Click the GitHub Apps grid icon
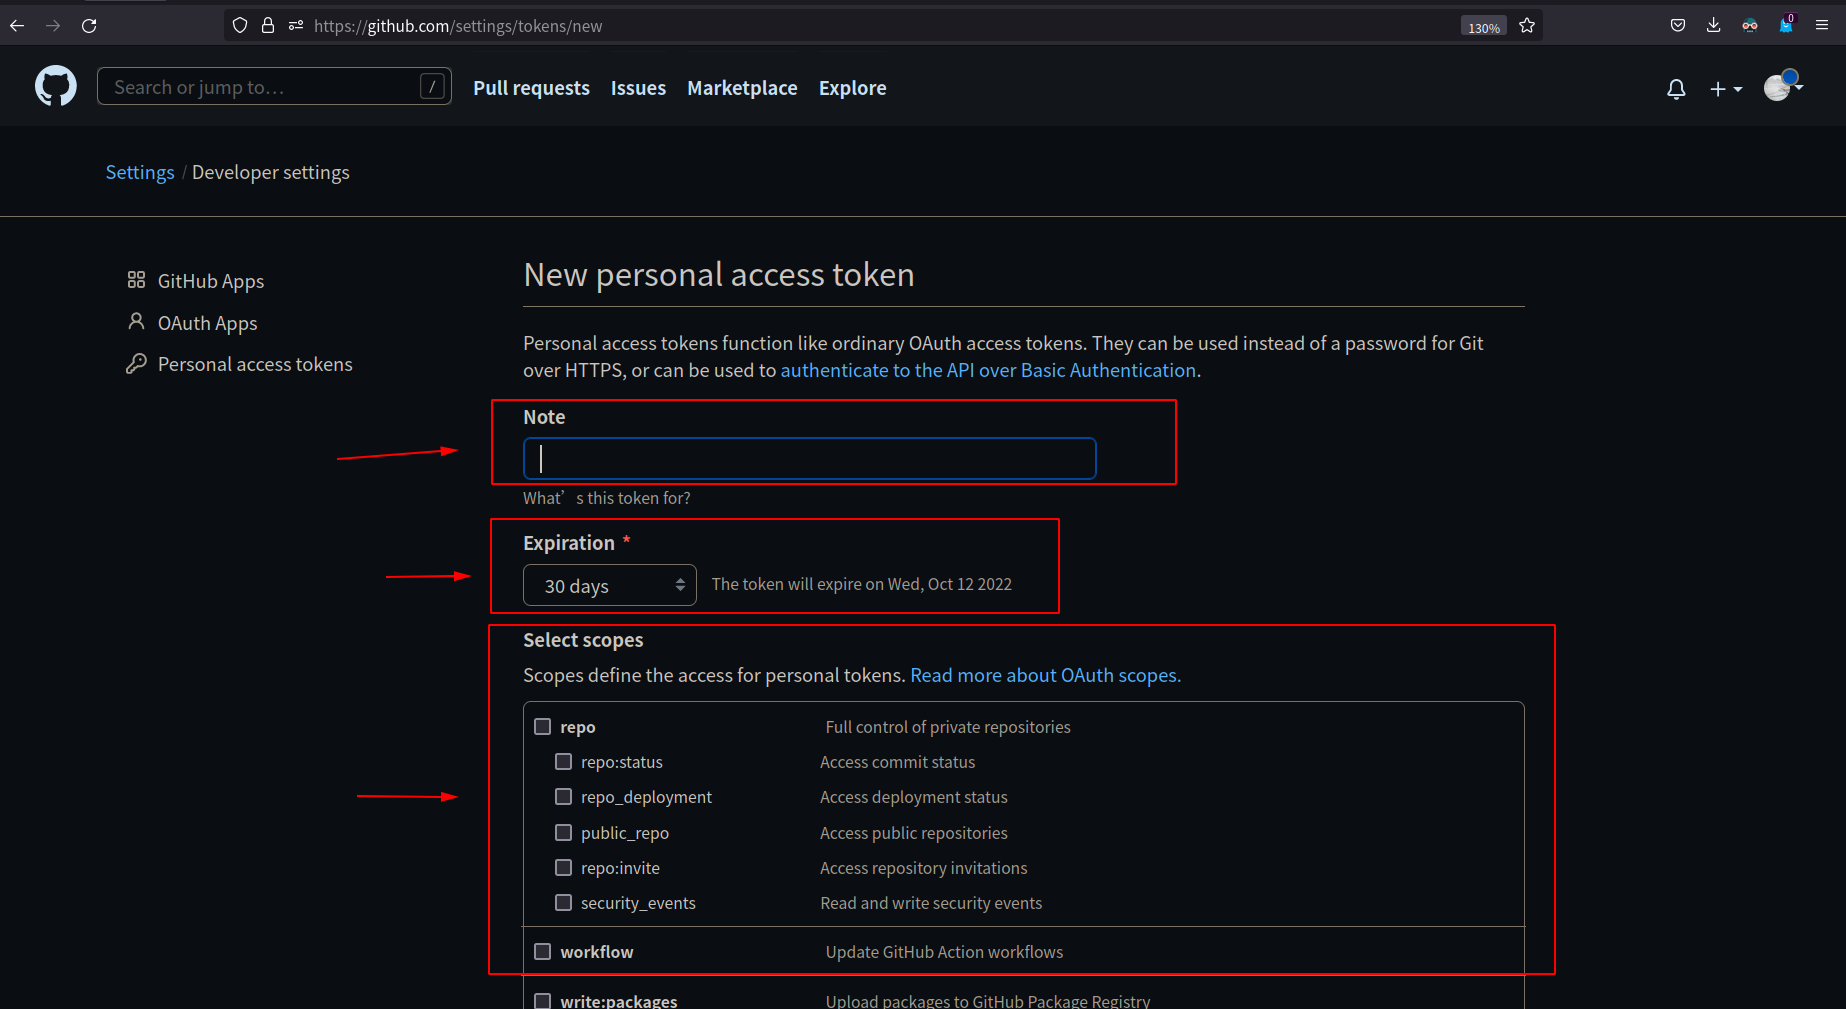The height and width of the screenshot is (1009, 1846). 136,280
